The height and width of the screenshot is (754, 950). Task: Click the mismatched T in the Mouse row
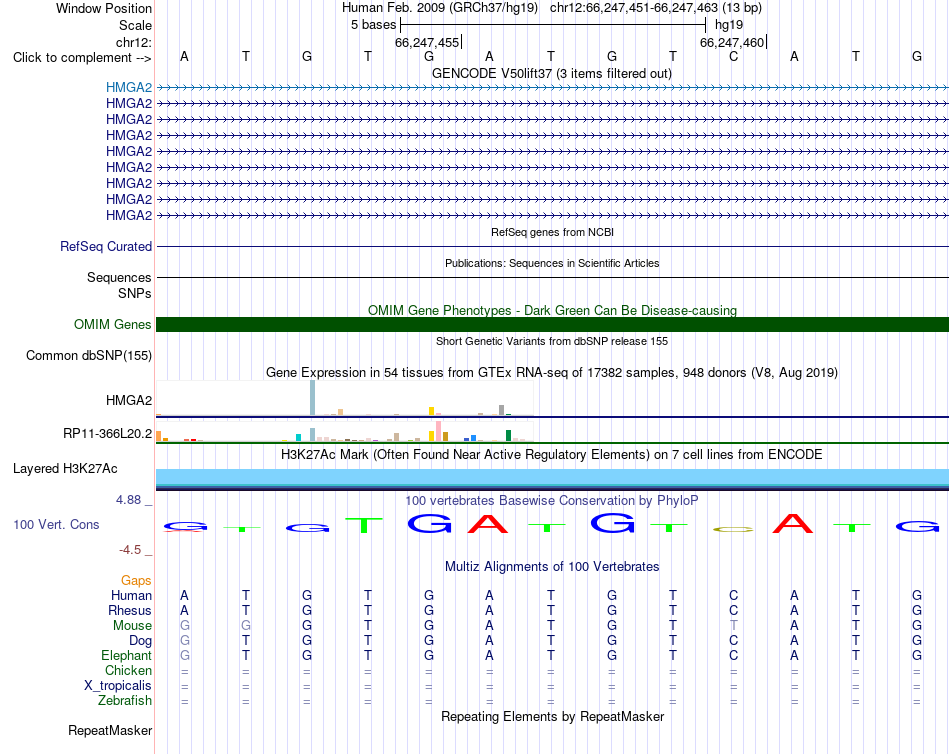[733, 626]
